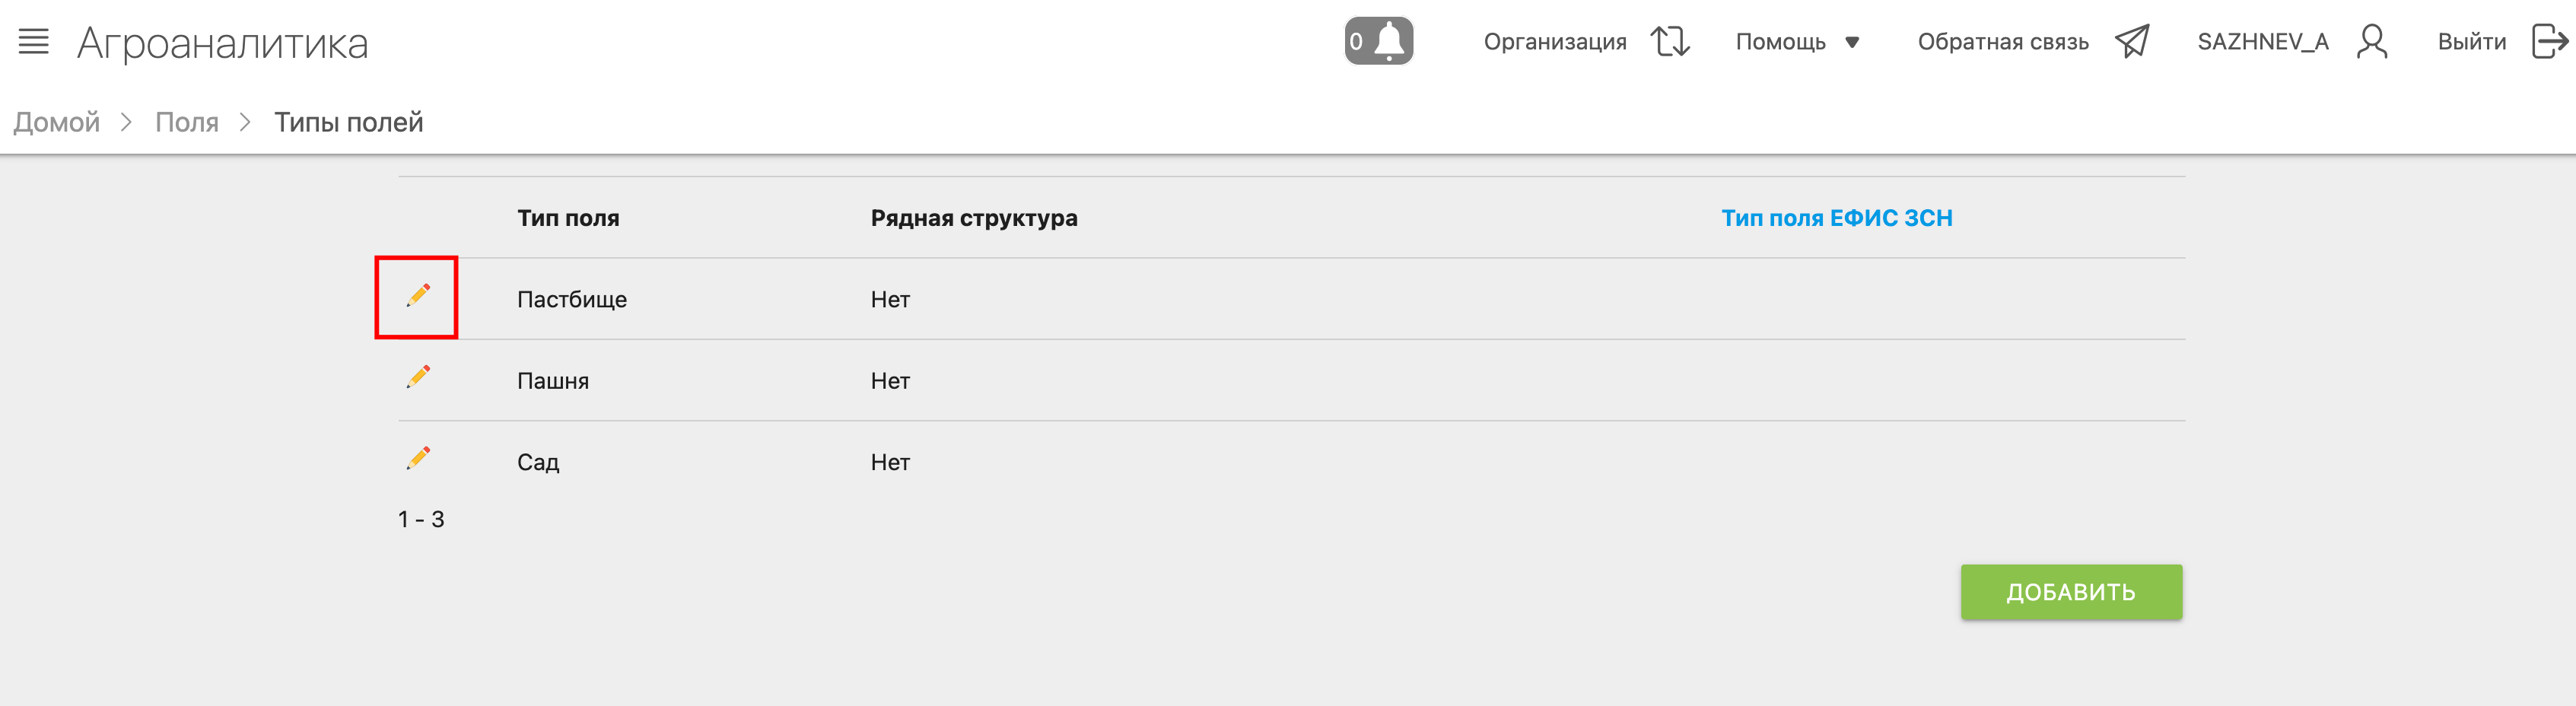The image size is (2576, 706).
Task: Click the Обратная связь link
Action: (x=2002, y=42)
